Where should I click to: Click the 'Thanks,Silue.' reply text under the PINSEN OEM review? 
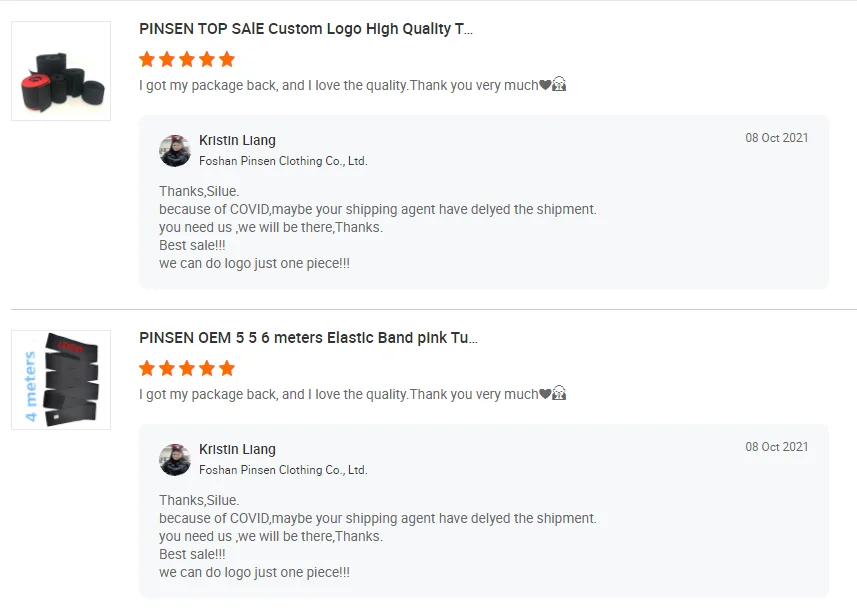coord(199,500)
